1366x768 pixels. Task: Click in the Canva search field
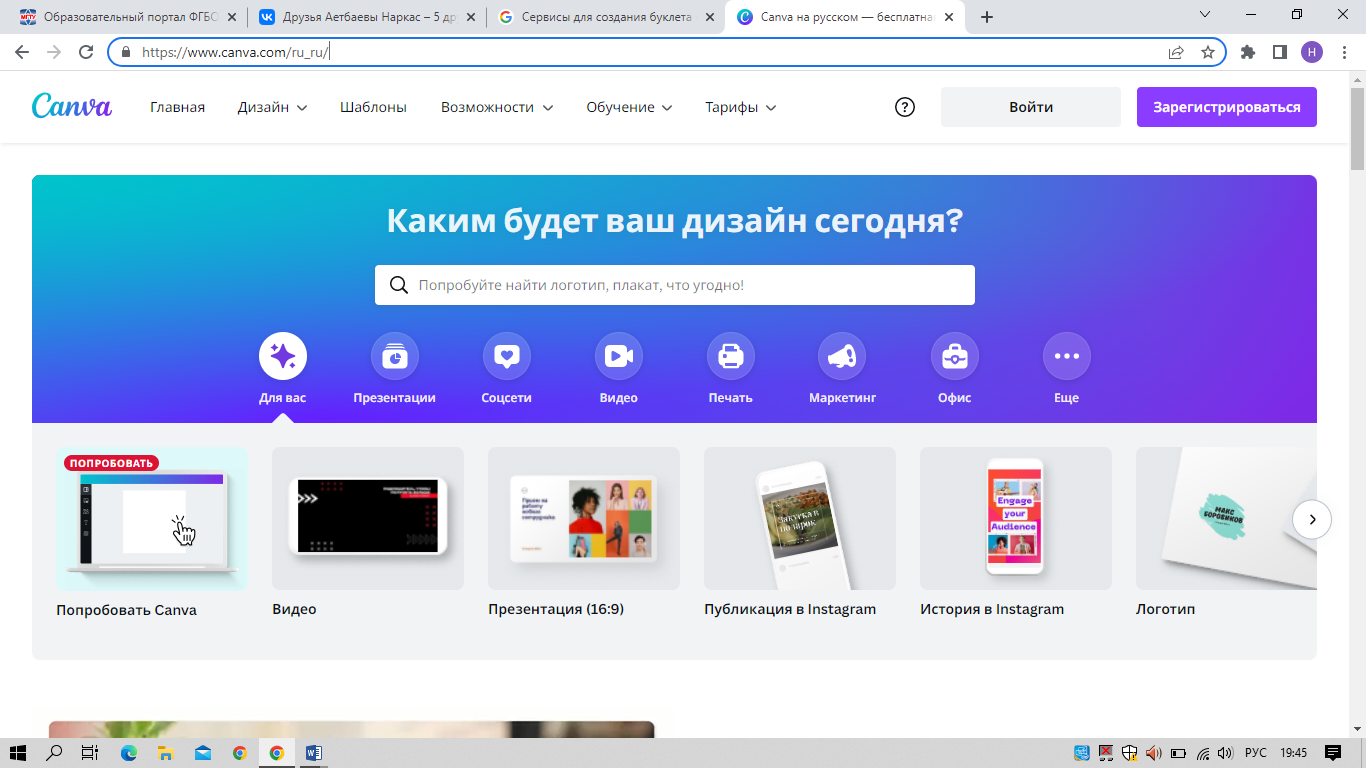tap(675, 285)
